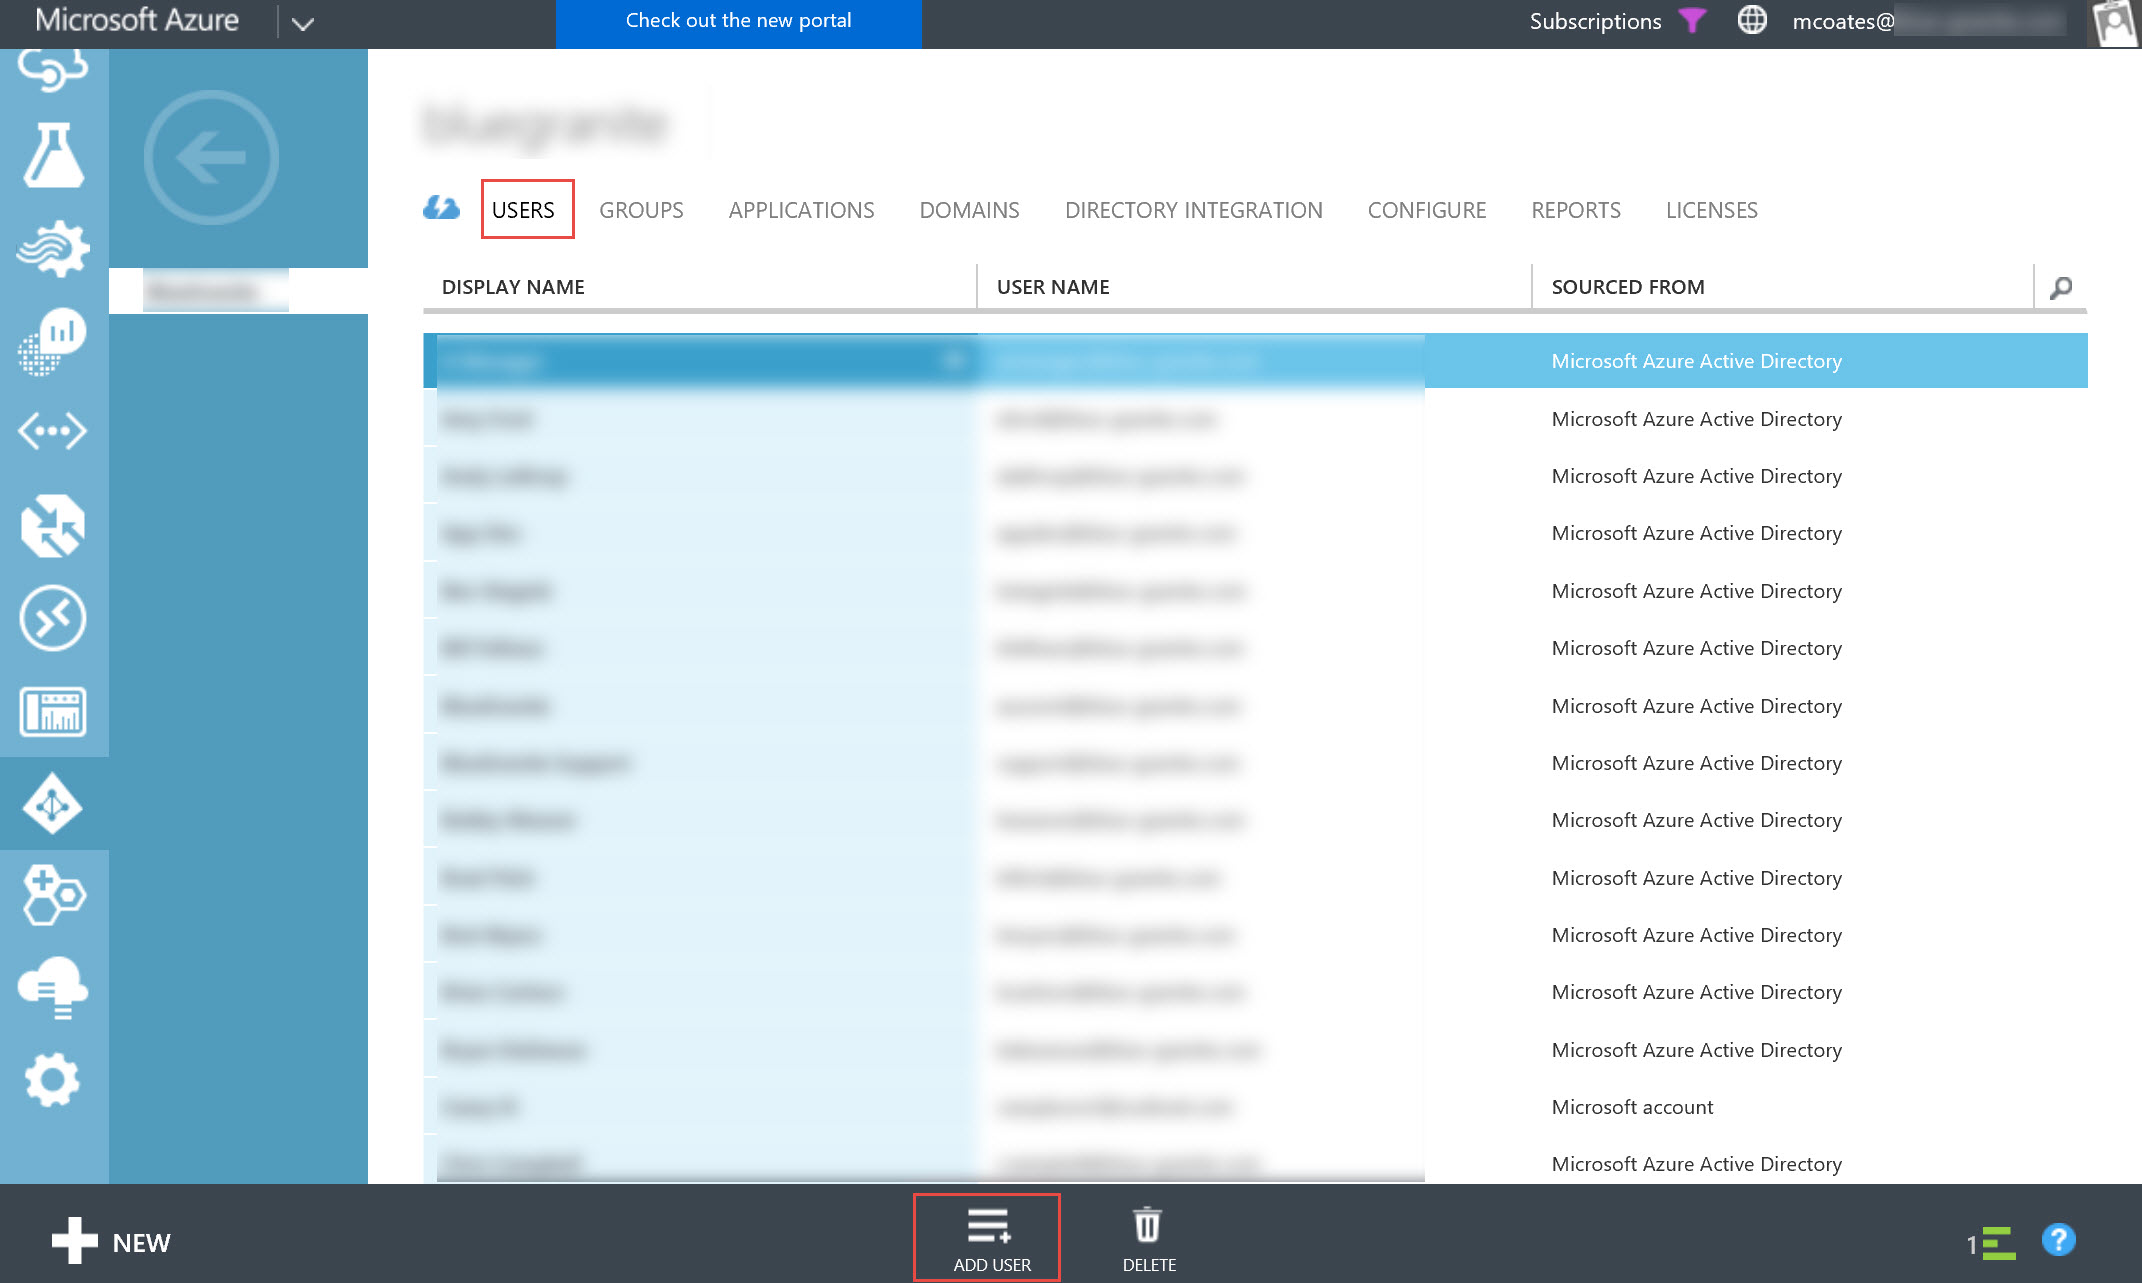Open the Machine Learning flask icon in sidebar
The height and width of the screenshot is (1283, 2142).
click(54, 156)
